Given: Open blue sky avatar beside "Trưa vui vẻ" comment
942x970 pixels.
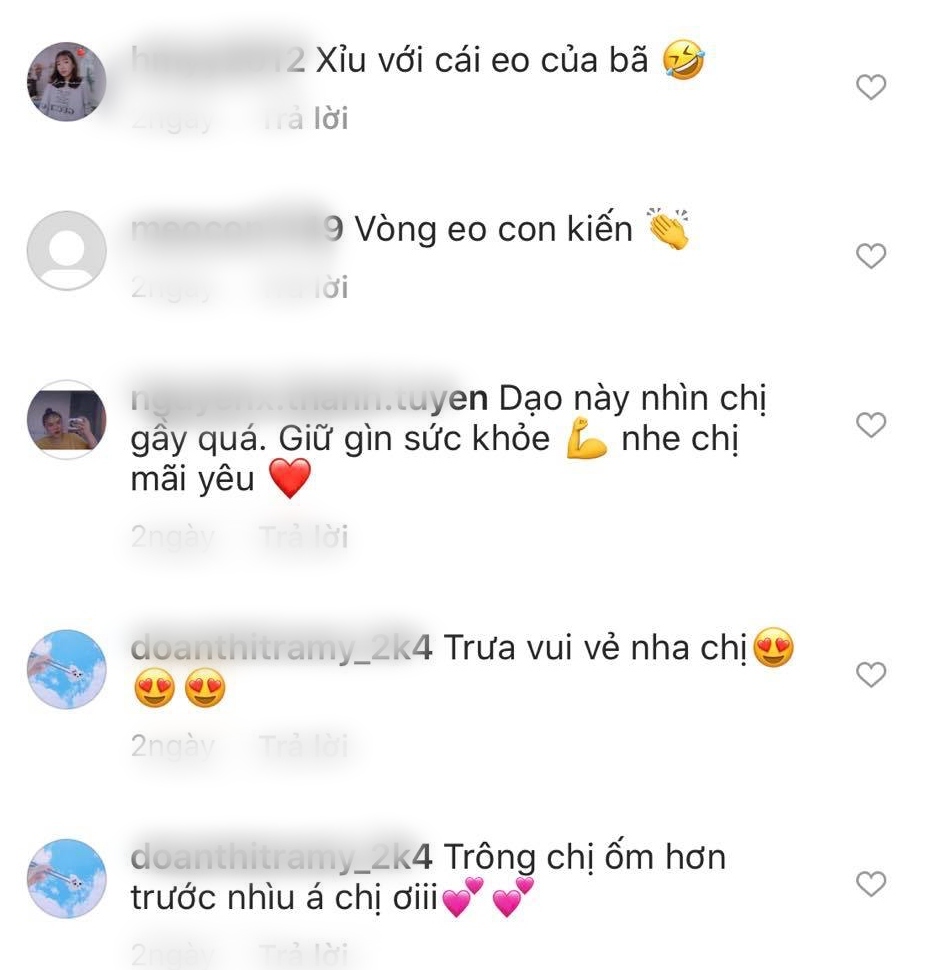Looking at the screenshot, I should tap(67, 669).
